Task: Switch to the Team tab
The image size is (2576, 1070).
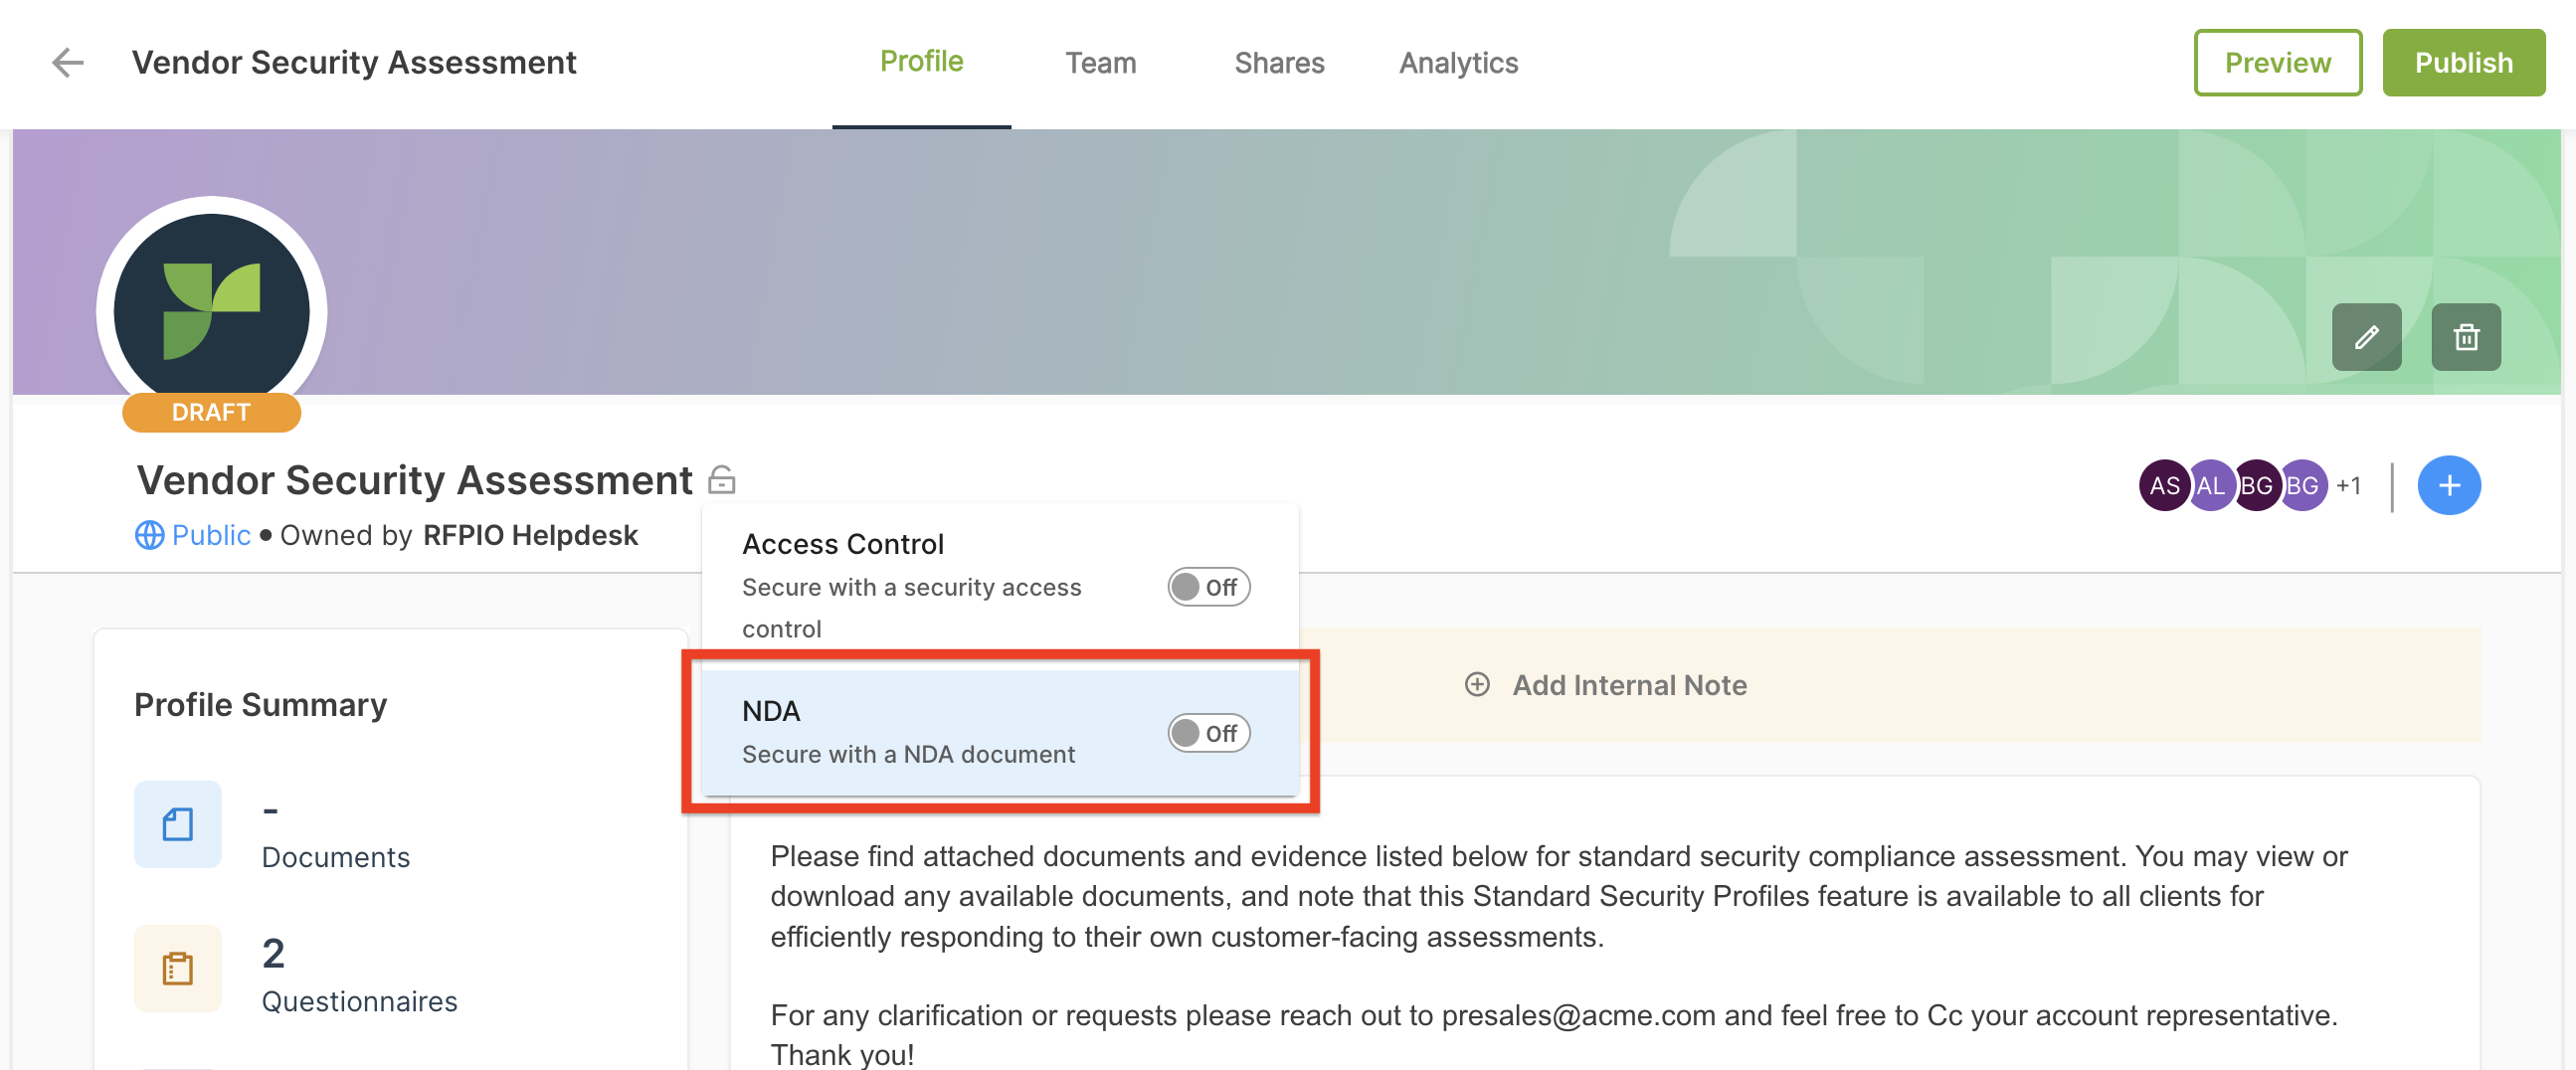Action: click(1100, 63)
